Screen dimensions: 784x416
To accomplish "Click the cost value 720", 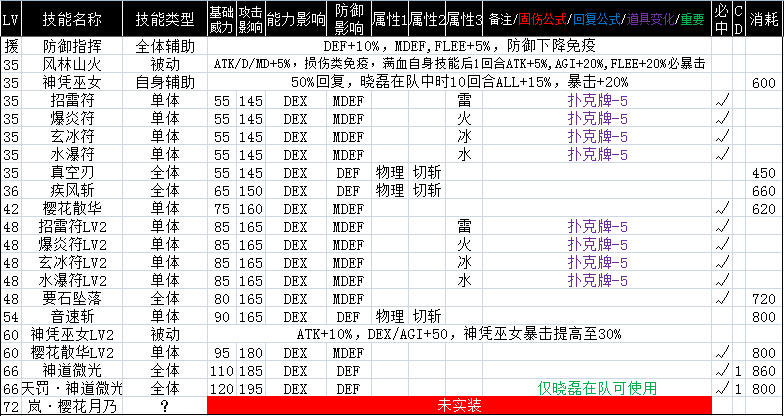I will tap(764, 299).
